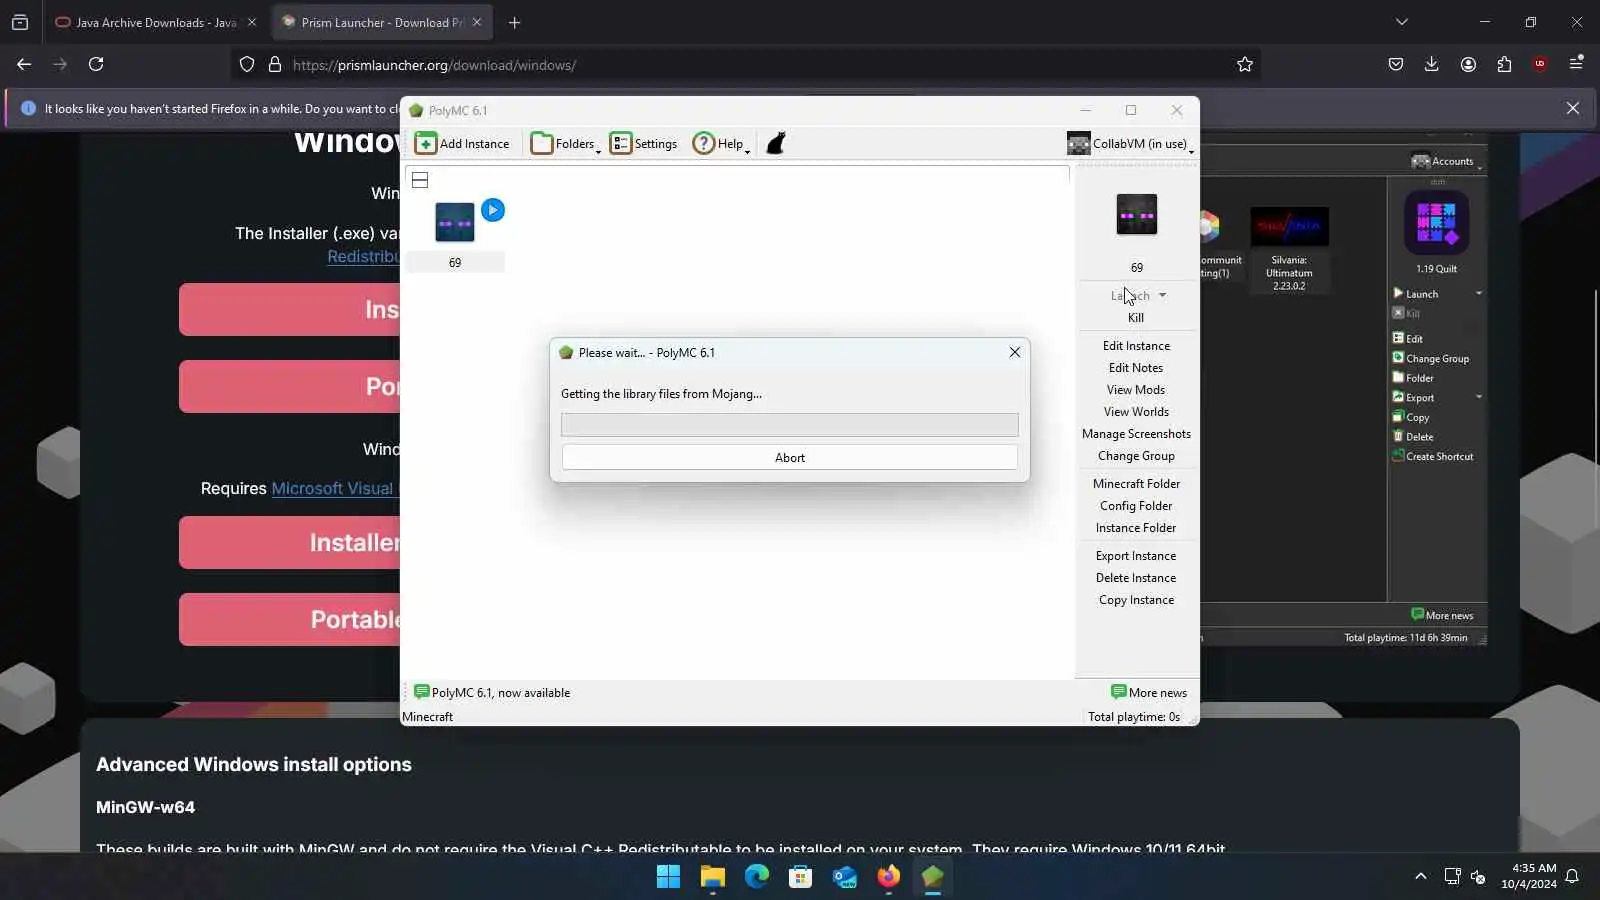The height and width of the screenshot is (900, 1600).
Task: Click Add Instance in PolyMC toolbar
Action: point(462,144)
